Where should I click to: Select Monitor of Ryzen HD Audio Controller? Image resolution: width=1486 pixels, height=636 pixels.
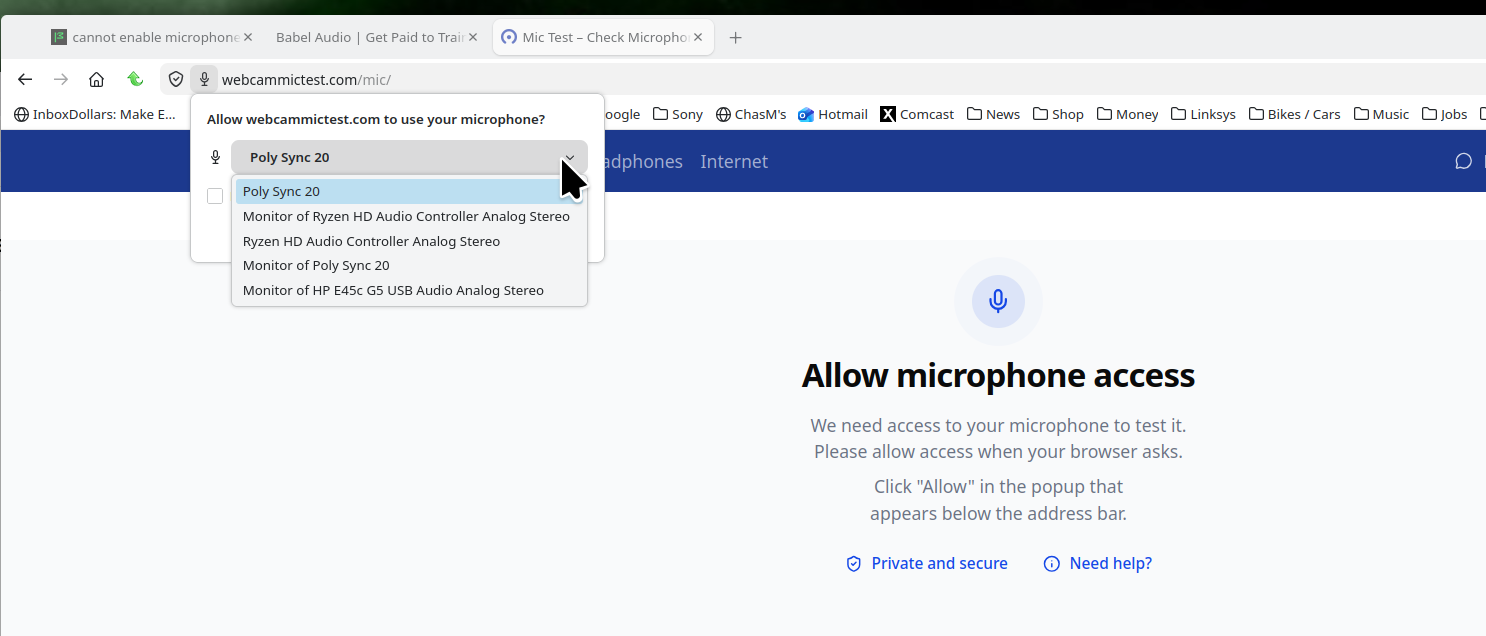409,216
